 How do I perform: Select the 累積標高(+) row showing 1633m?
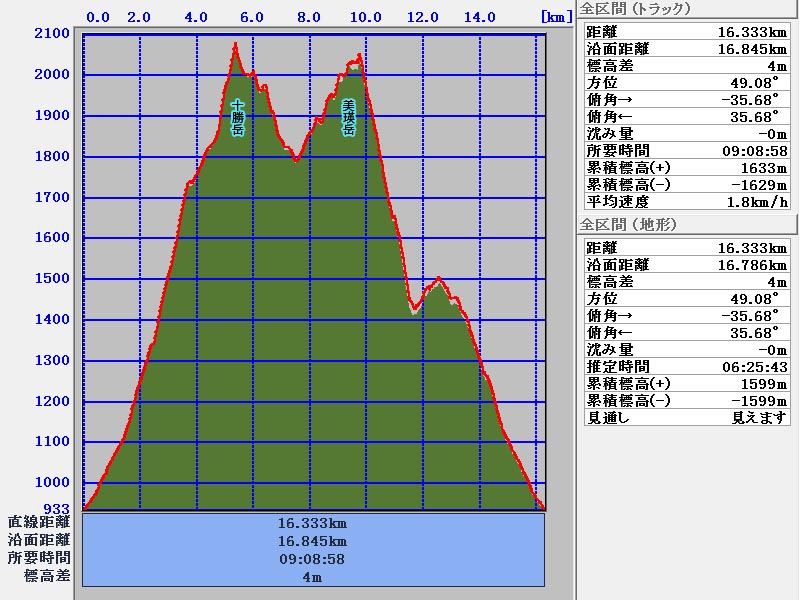[686, 167]
